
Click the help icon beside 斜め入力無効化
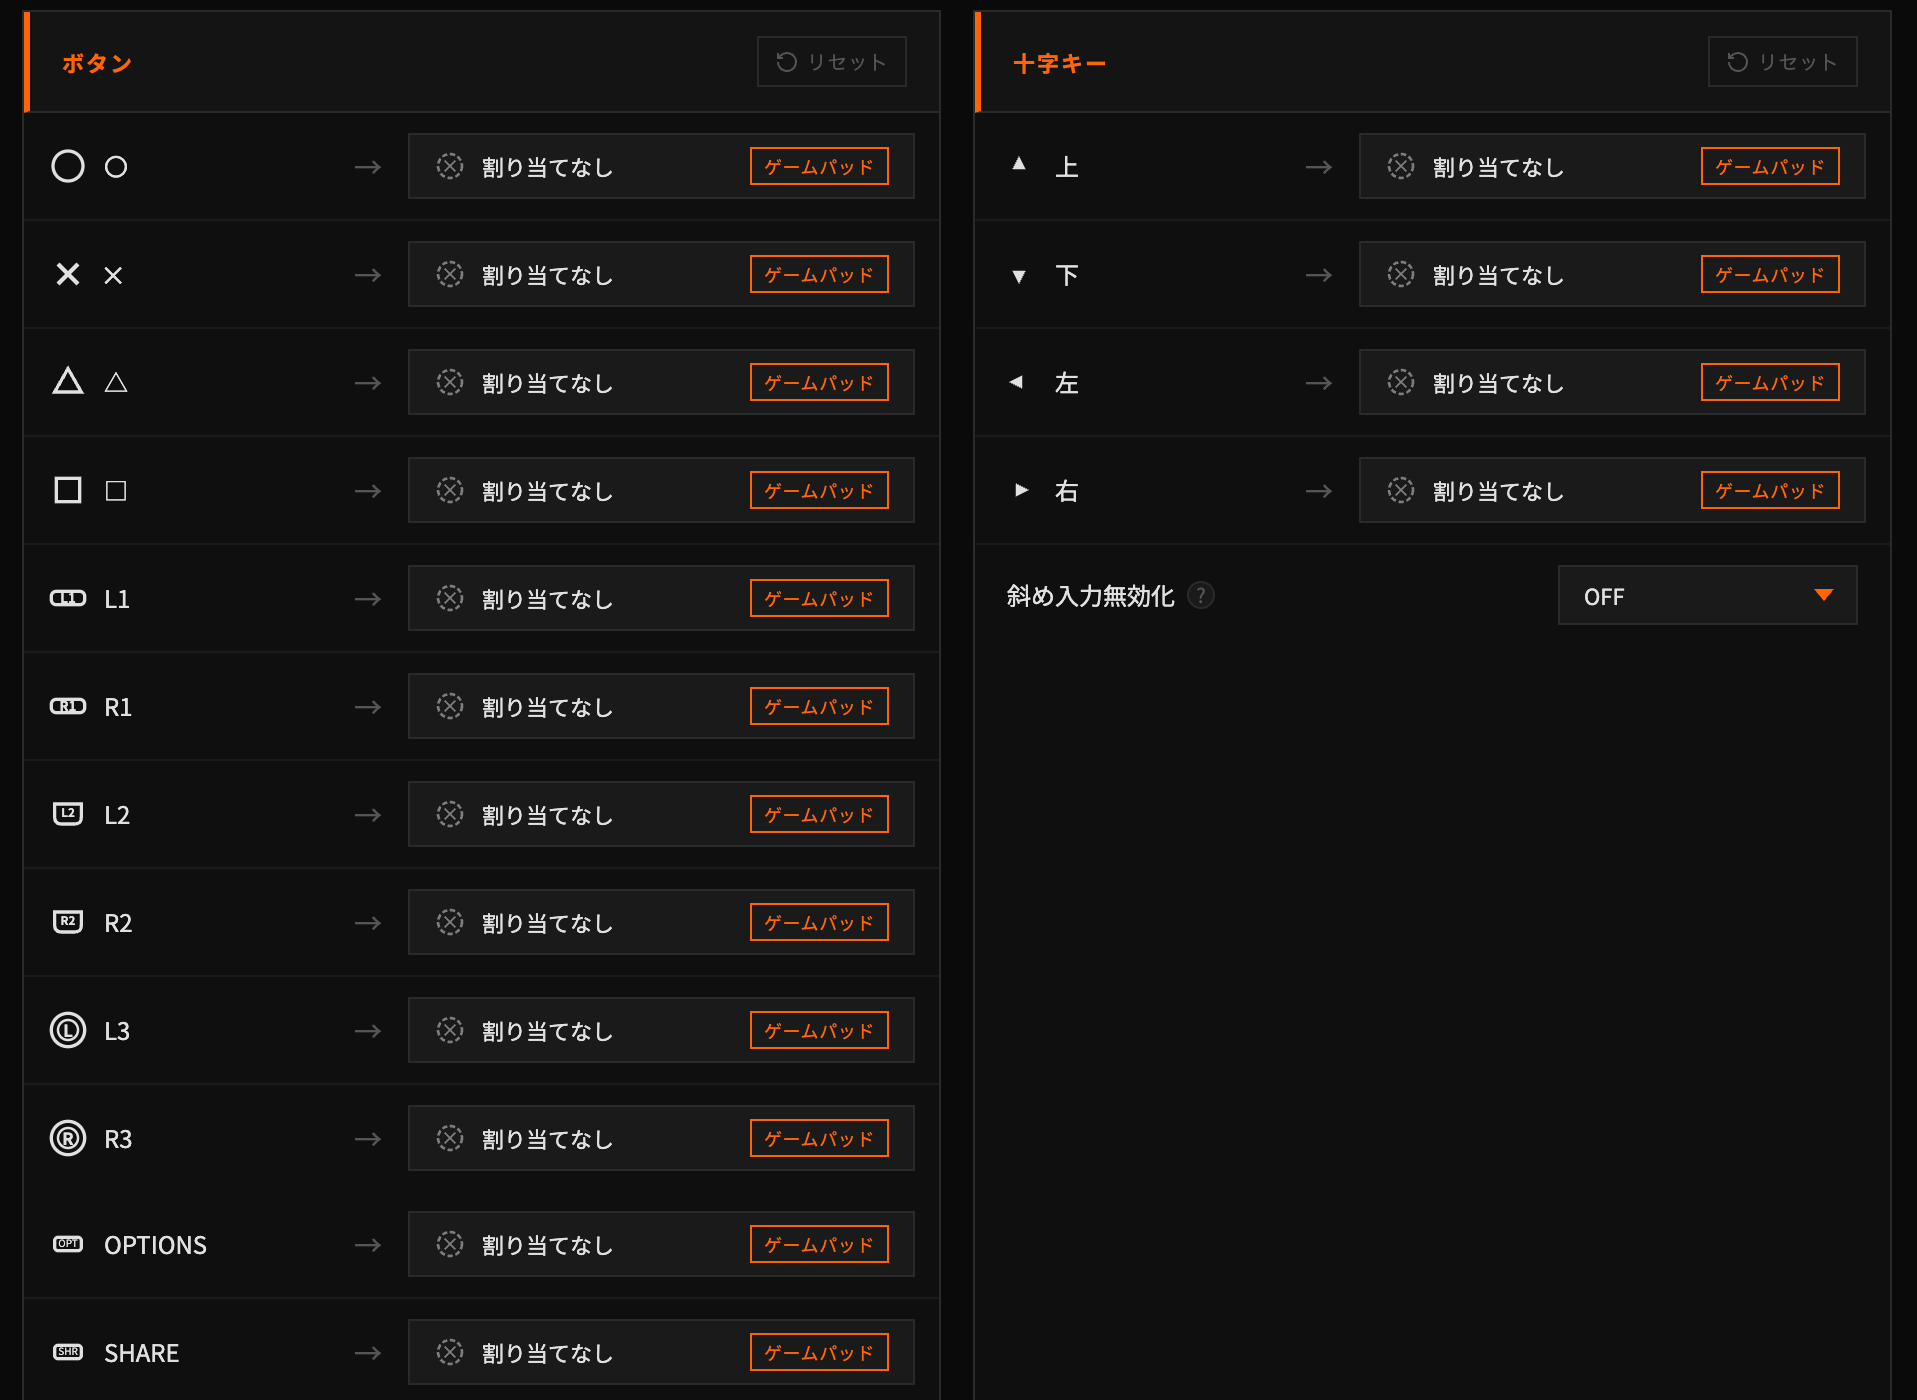1200,596
